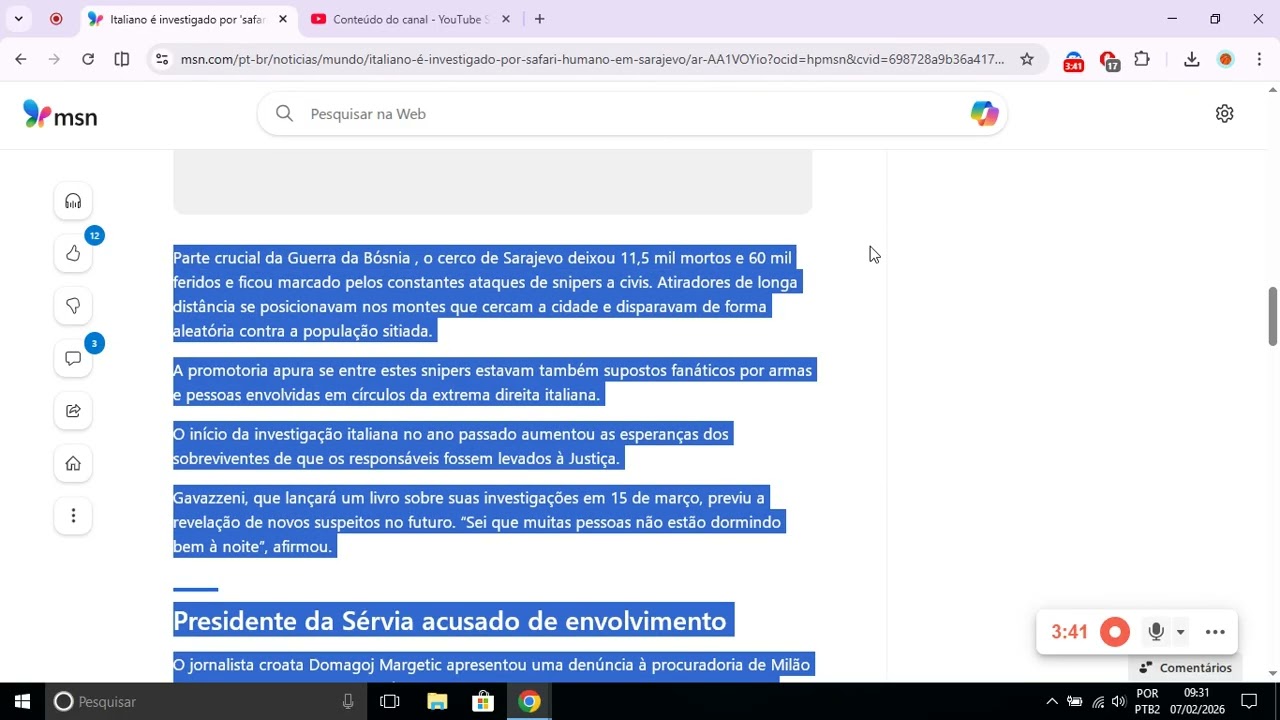Open the tab search dropdown arrow

click(18, 19)
